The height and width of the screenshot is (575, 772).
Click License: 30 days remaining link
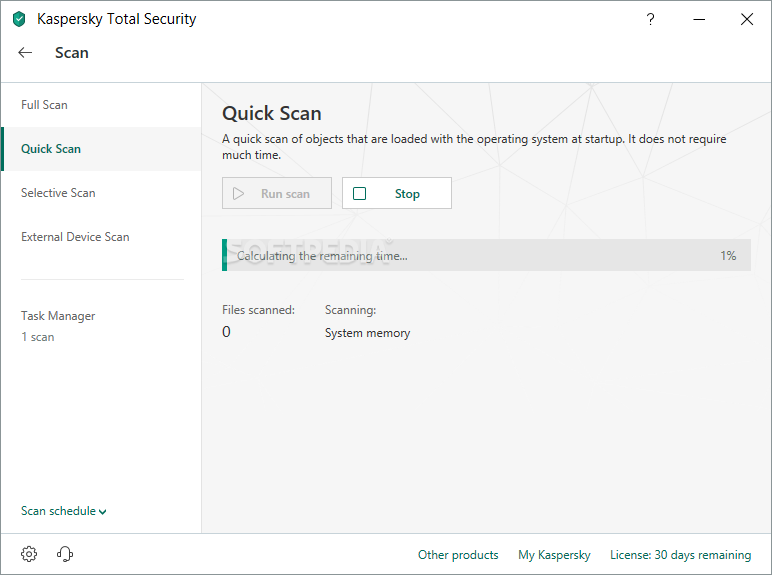[x=680, y=555]
